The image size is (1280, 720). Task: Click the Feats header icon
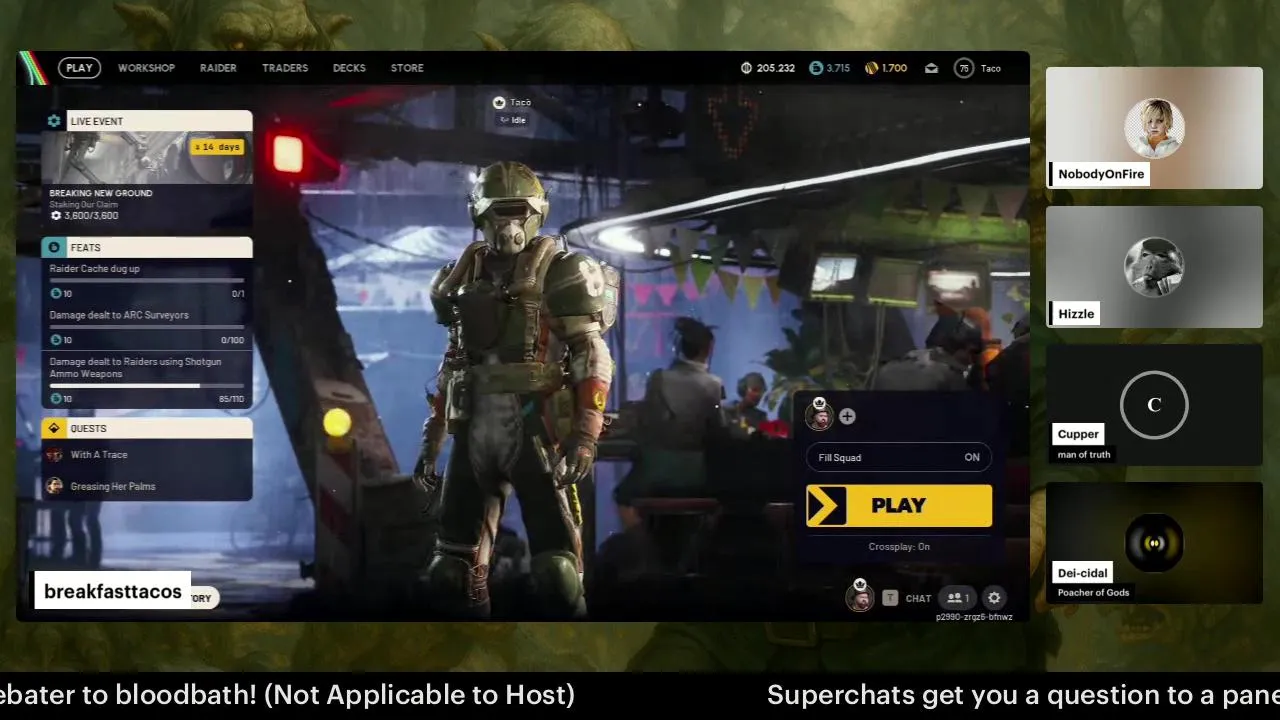pyautogui.click(x=54, y=247)
